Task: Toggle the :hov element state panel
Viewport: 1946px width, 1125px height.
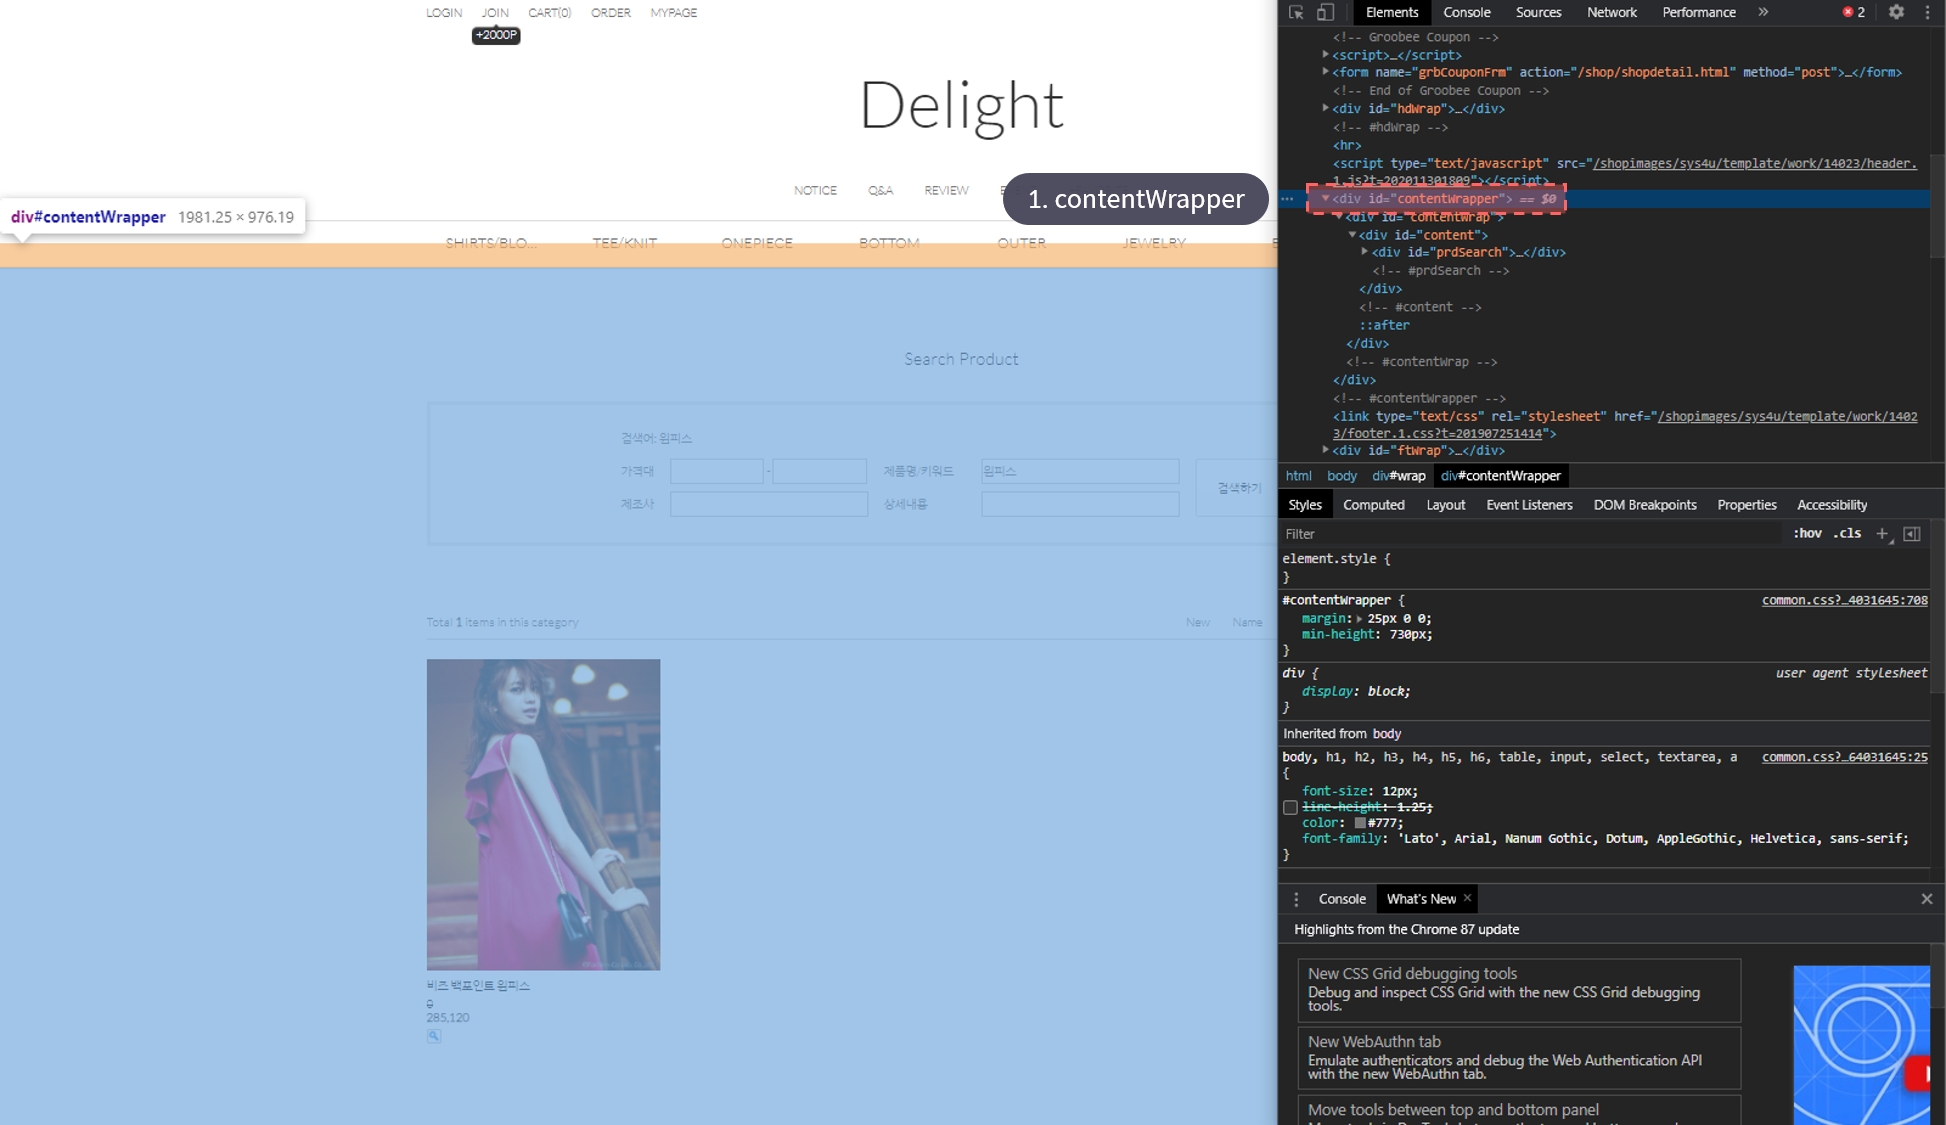Action: click(1807, 534)
